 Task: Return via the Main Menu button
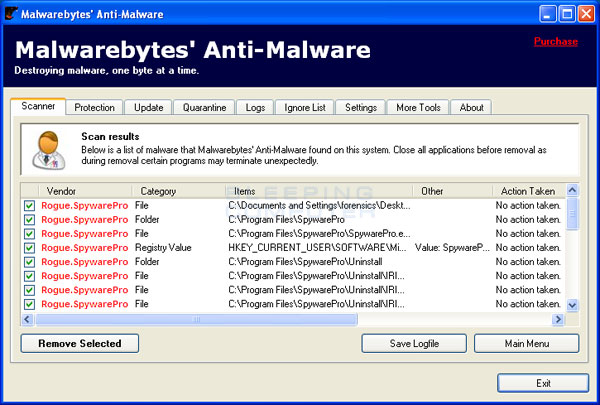[x=527, y=343]
